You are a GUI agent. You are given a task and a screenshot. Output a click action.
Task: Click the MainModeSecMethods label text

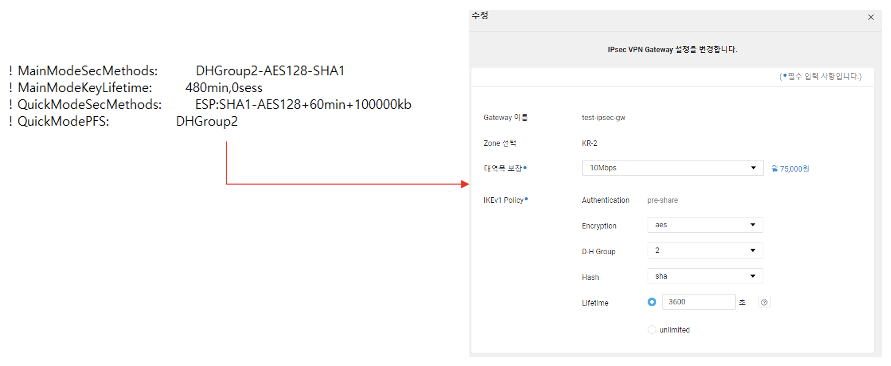(88, 71)
